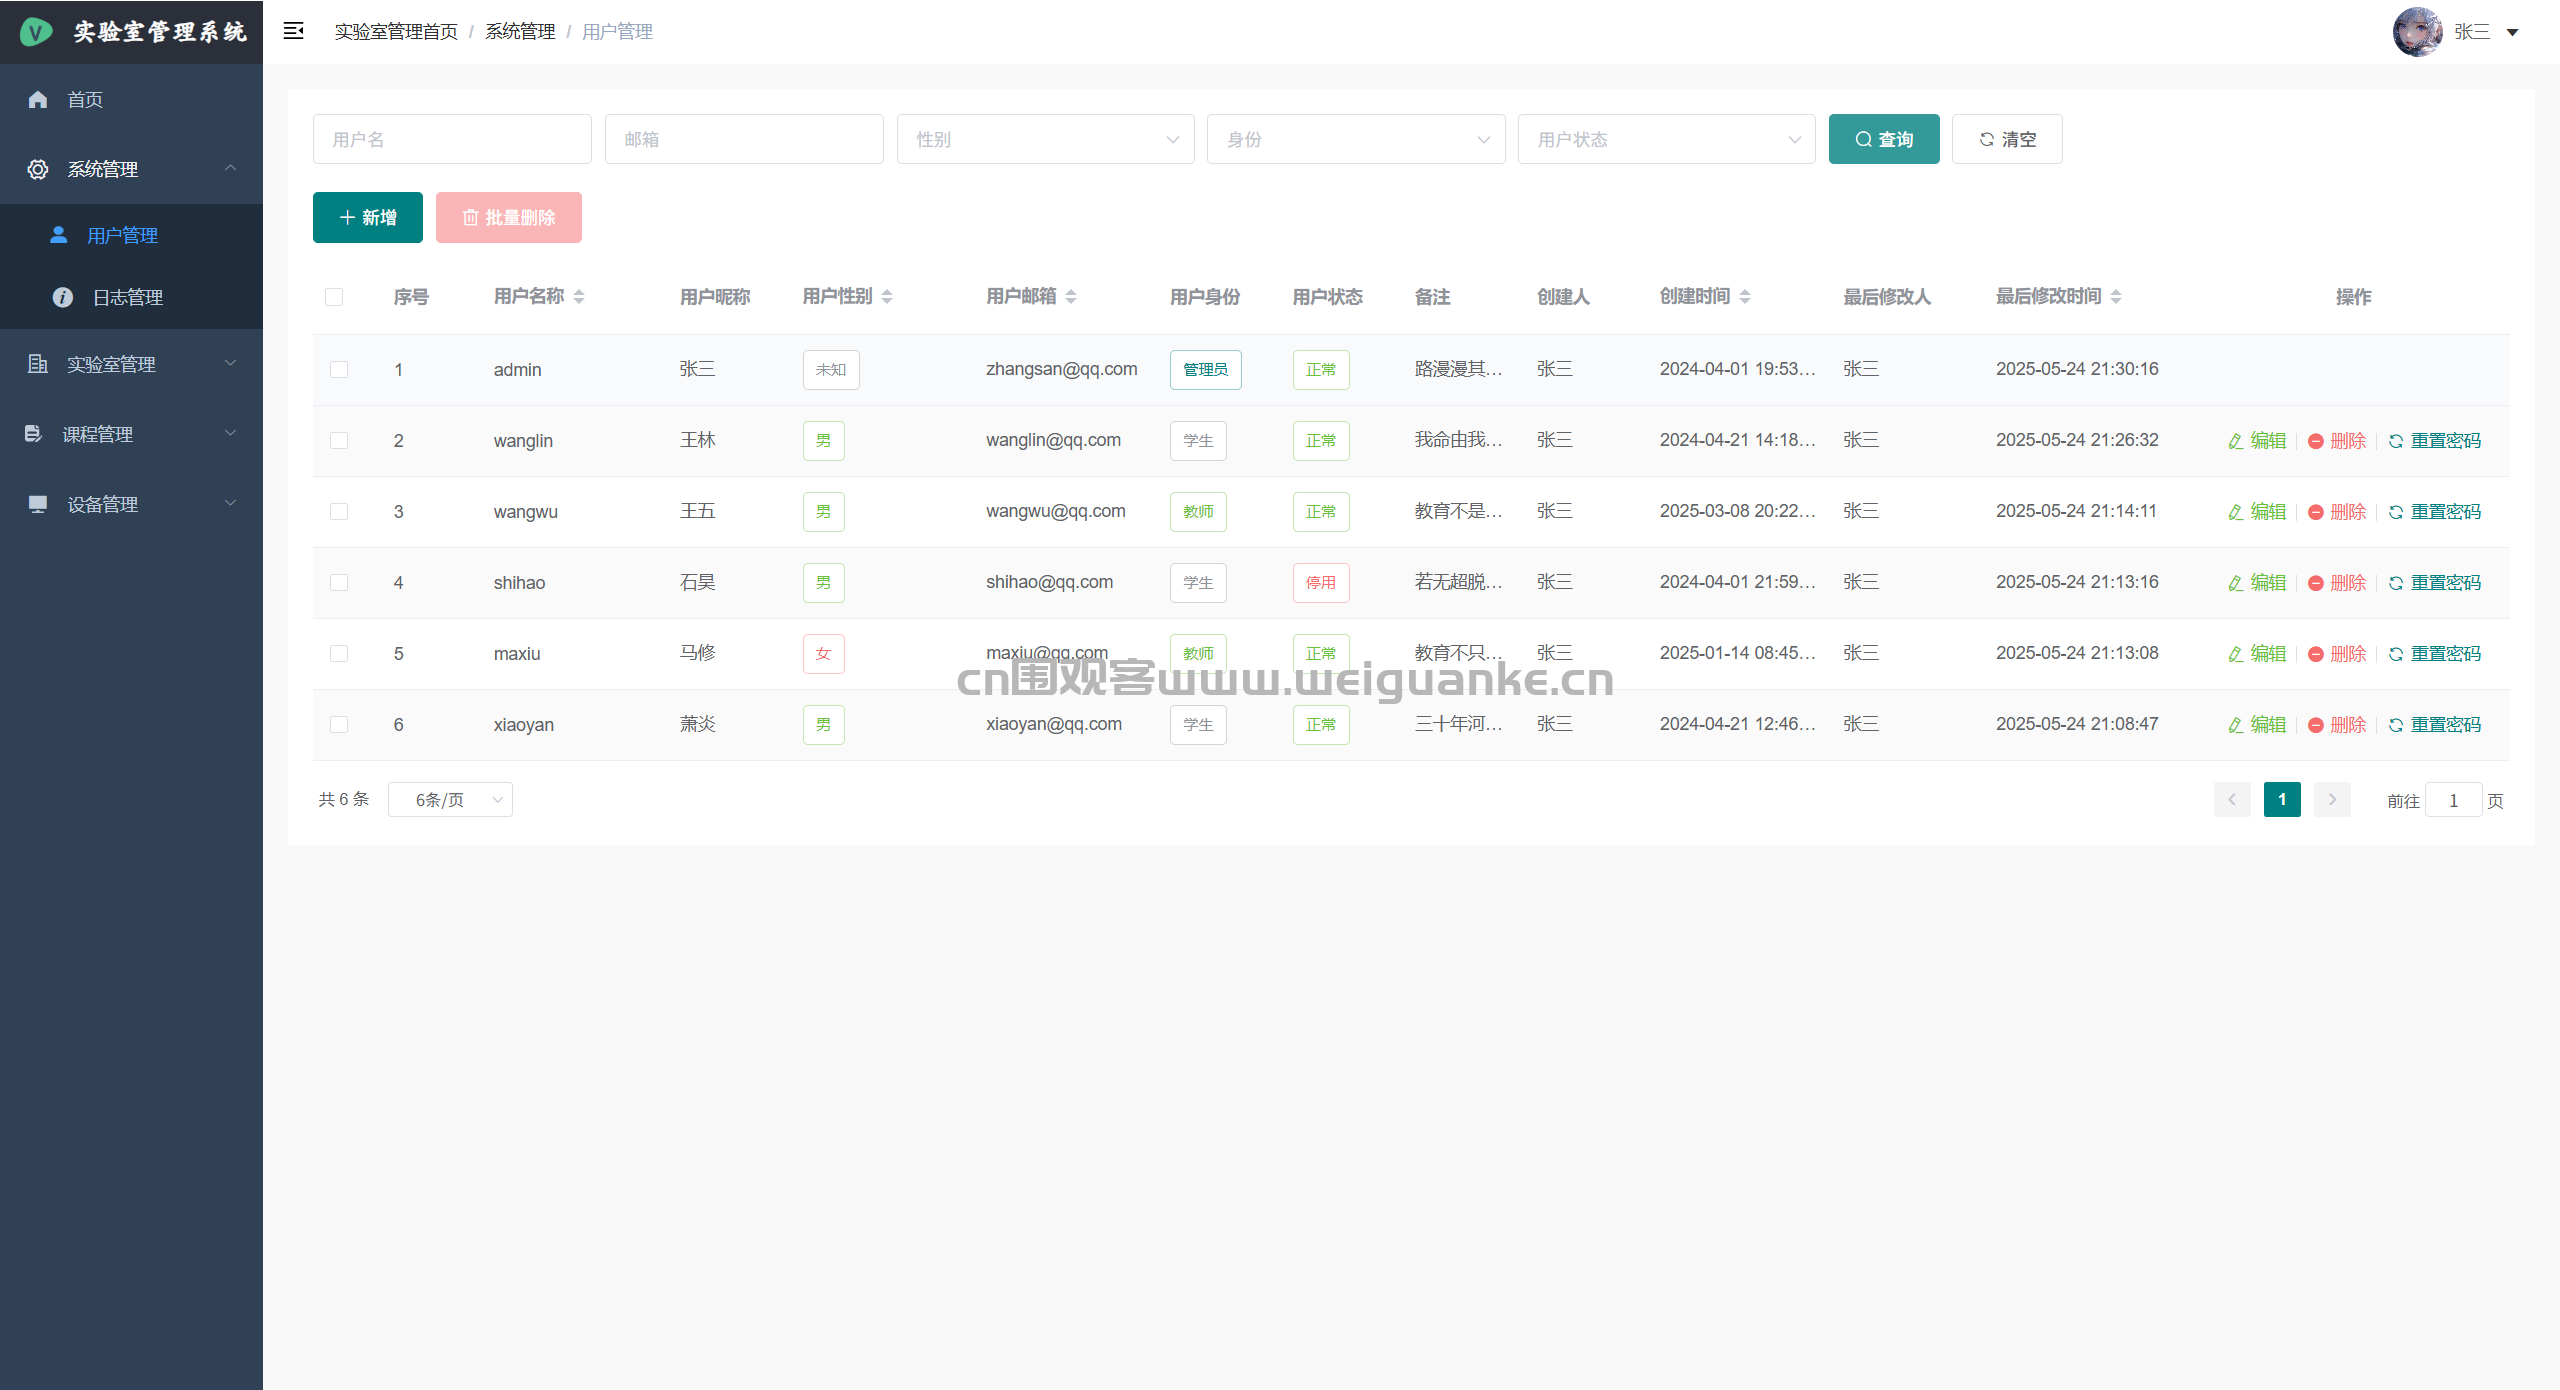Click the 创建时间 column sort arrows
Image resolution: width=2560 pixels, height=1390 pixels.
point(1745,297)
